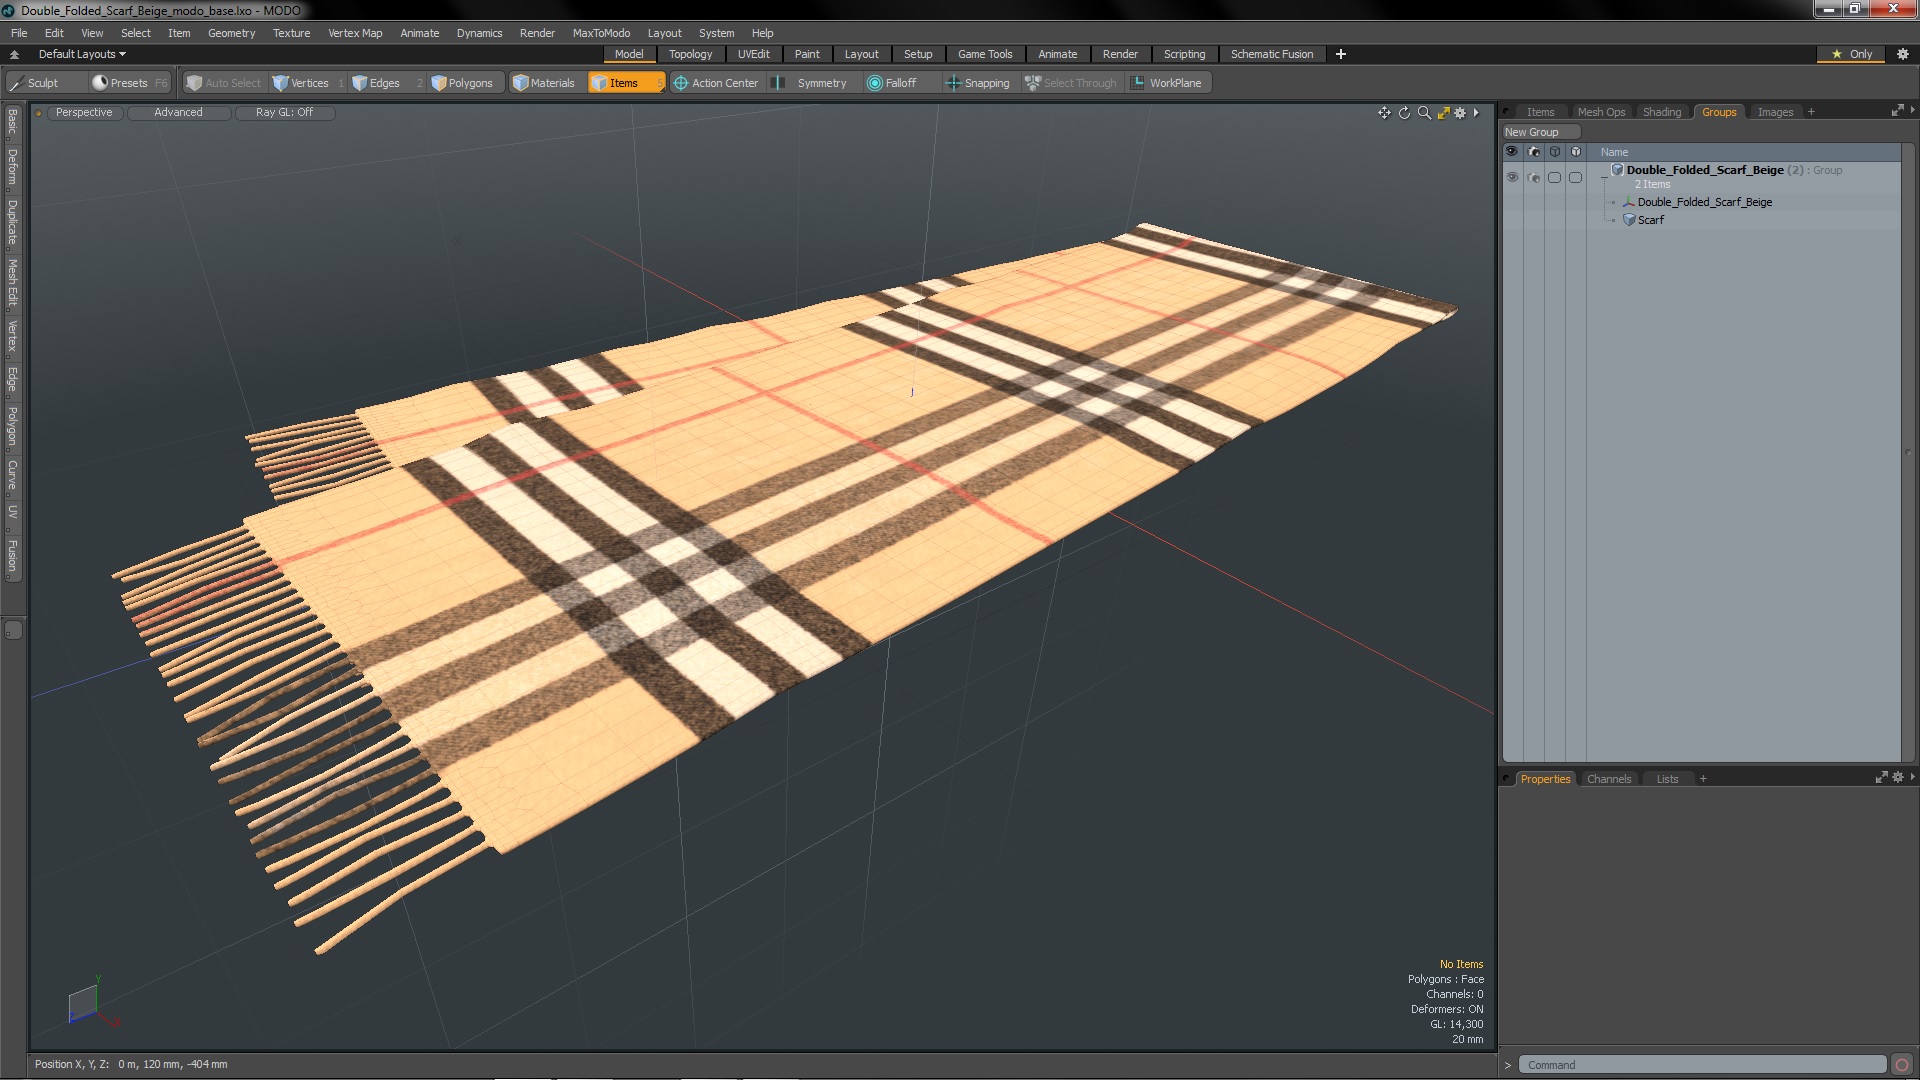Toggle Ray GL: Off button
The image size is (1920, 1080).
284,112
